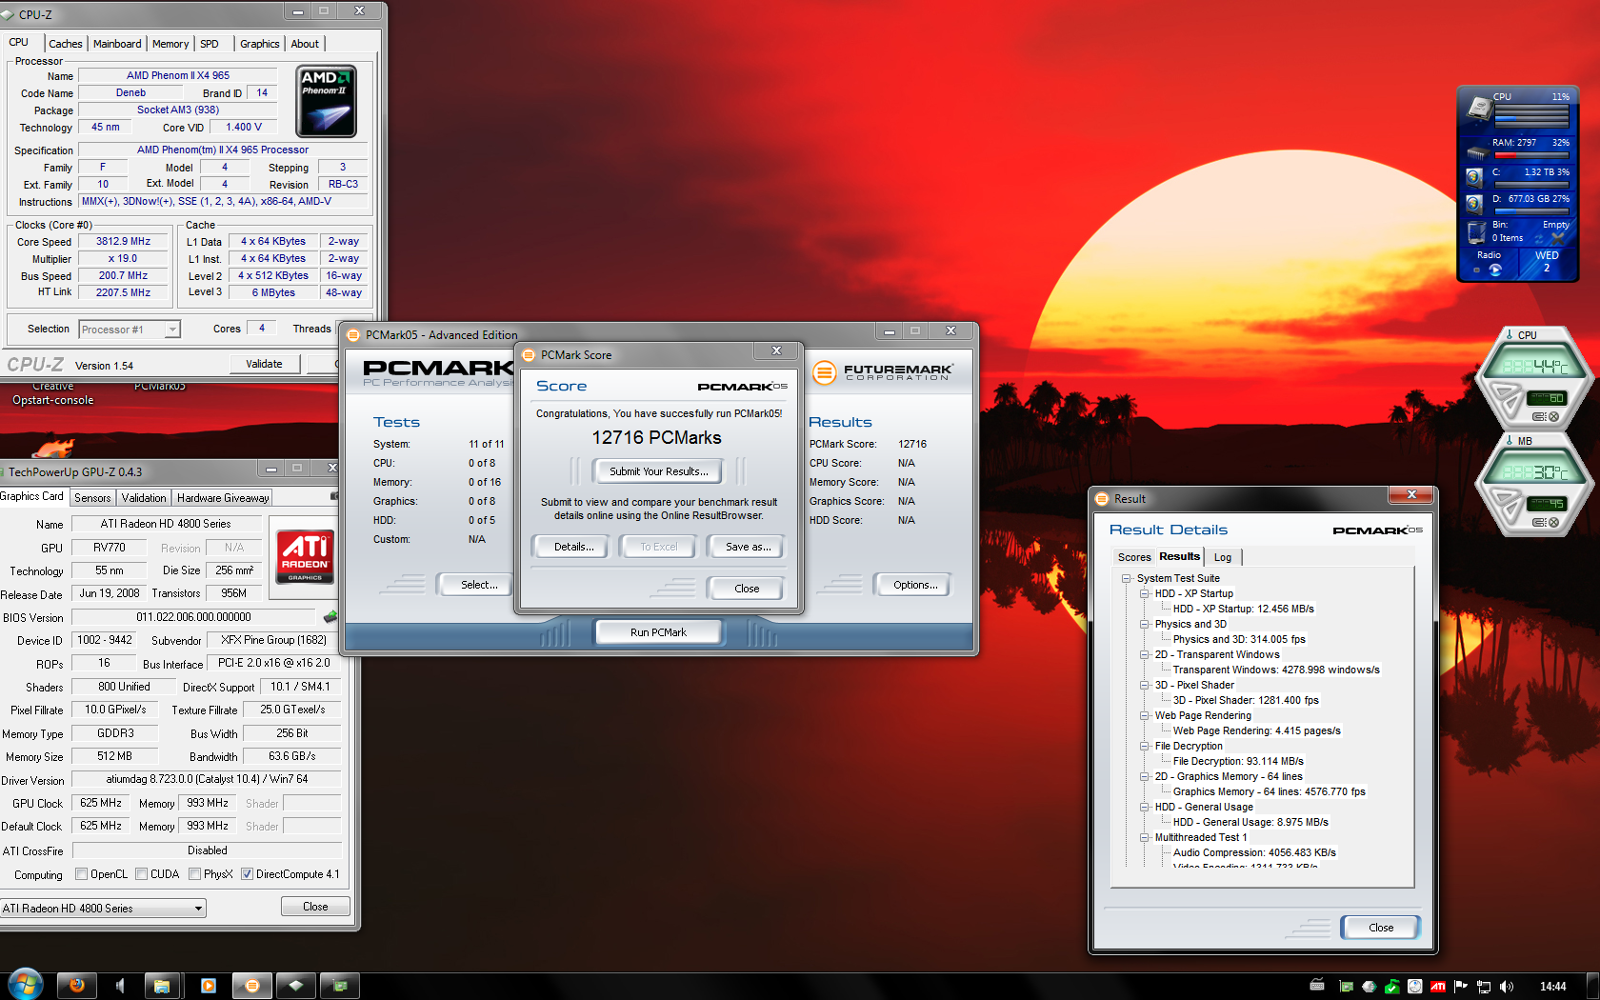The width and height of the screenshot is (1600, 1000).
Task: Click the screenshot camera icon in GPU-Z tab bar
Action: point(335,496)
